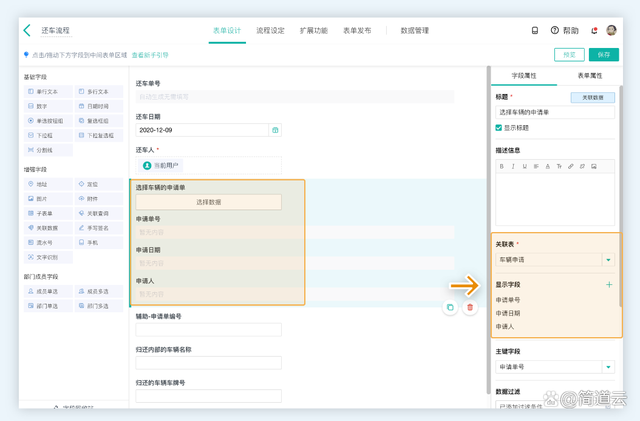Image resolution: width=640 pixels, height=421 pixels.
Task: Open the 数据过滤 selector
Action: (555, 405)
